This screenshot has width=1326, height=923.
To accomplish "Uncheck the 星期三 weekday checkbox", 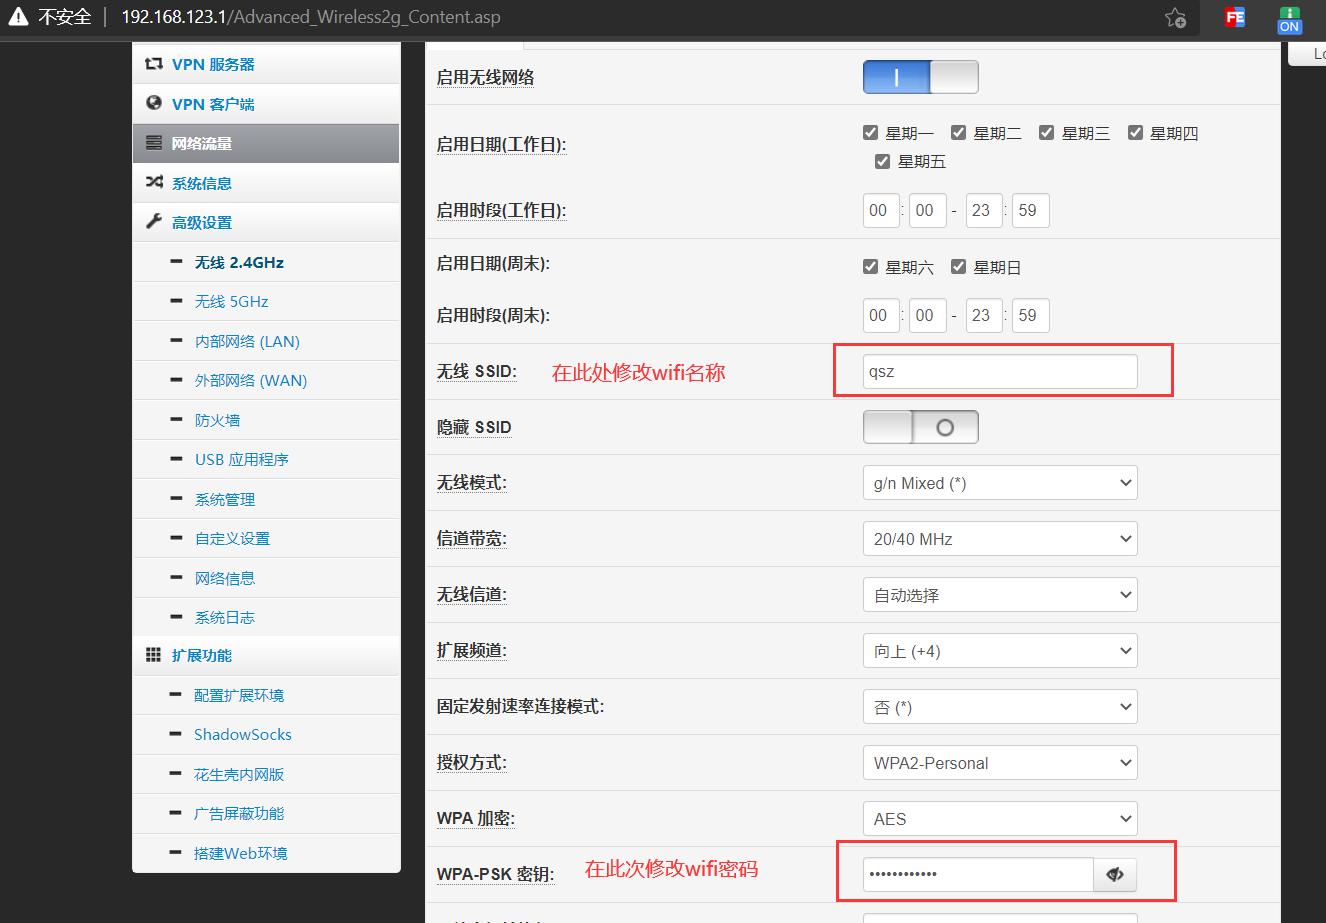I will click(x=1046, y=131).
